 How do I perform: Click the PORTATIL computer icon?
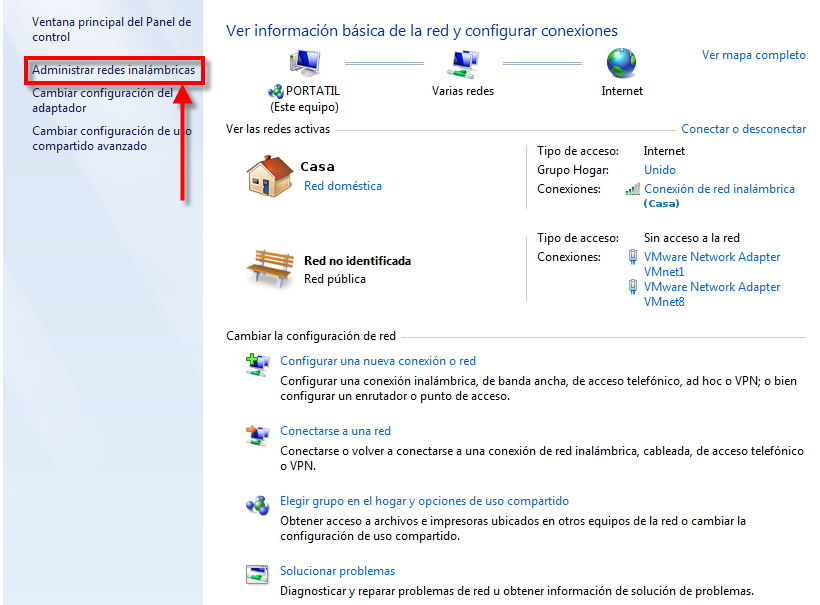click(x=304, y=63)
